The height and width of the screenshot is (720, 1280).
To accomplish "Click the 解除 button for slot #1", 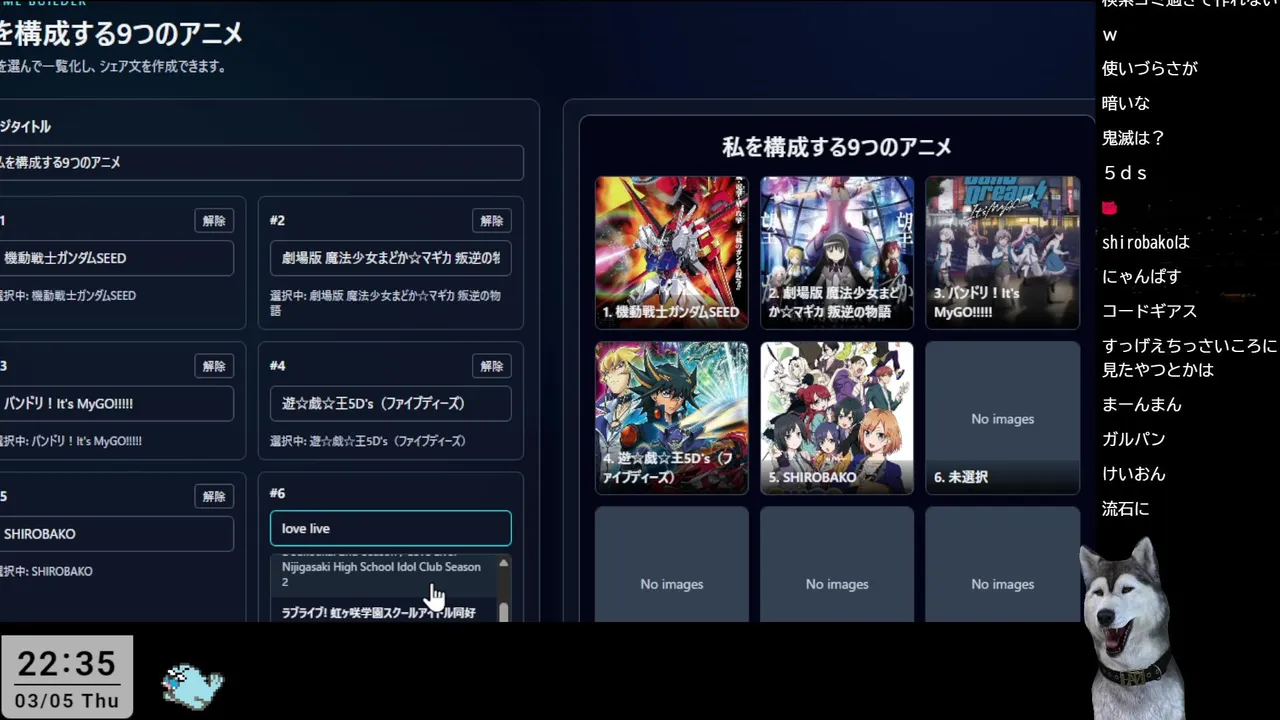I will (214, 220).
